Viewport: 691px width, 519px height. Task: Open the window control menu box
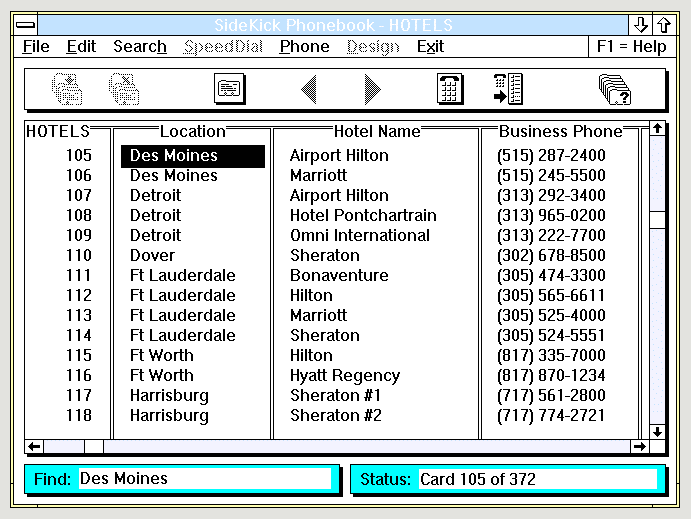click(26, 25)
